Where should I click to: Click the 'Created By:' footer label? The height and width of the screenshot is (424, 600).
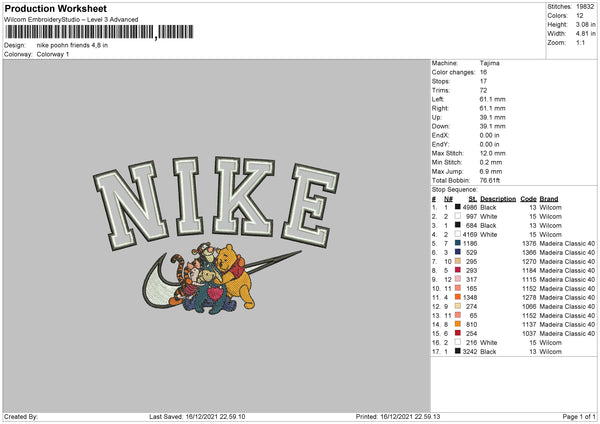coord(21,416)
